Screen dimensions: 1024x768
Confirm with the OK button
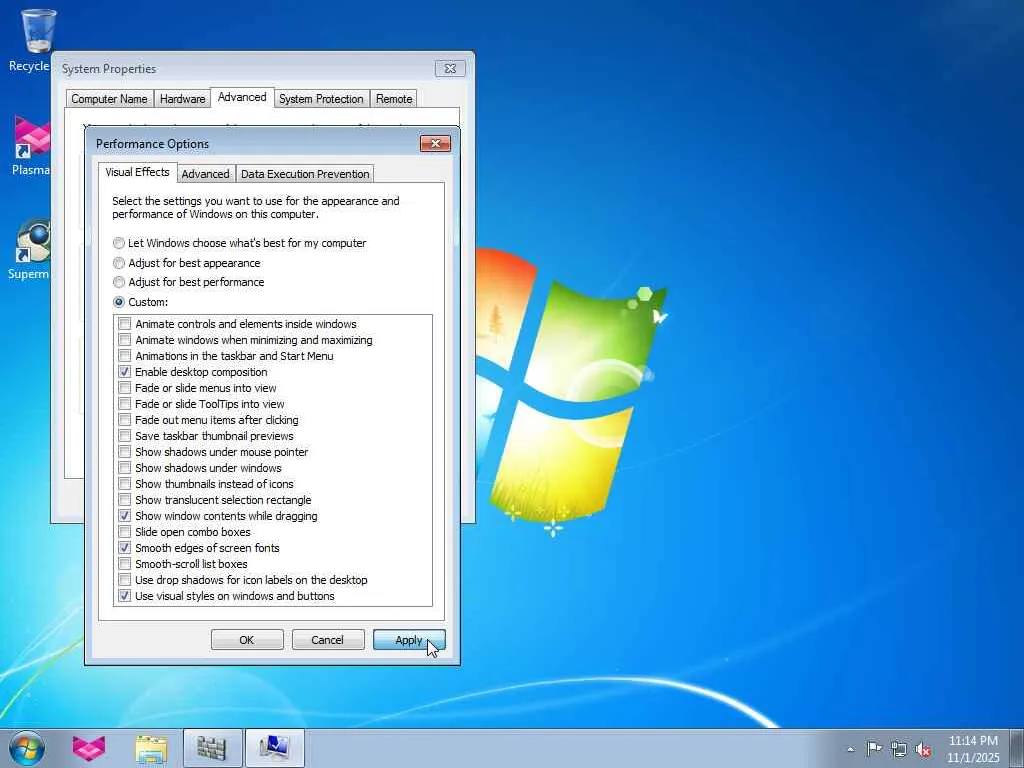tap(247, 640)
